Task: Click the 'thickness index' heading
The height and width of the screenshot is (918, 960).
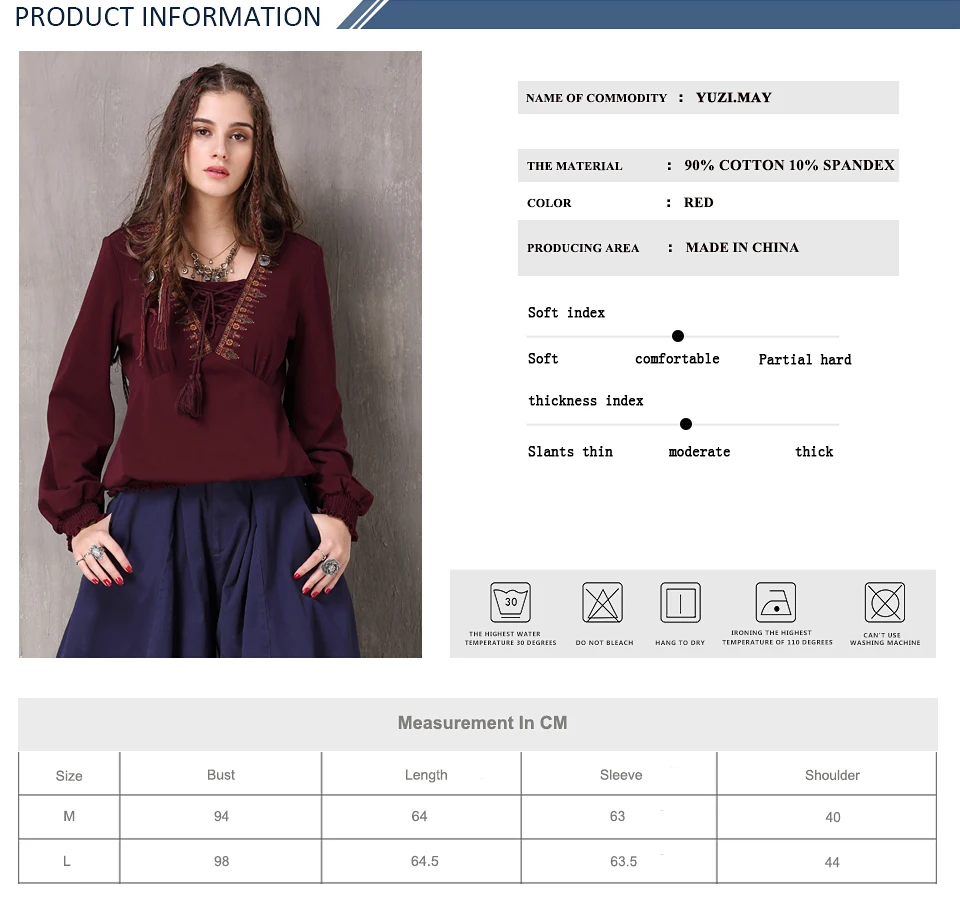Action: point(586,401)
